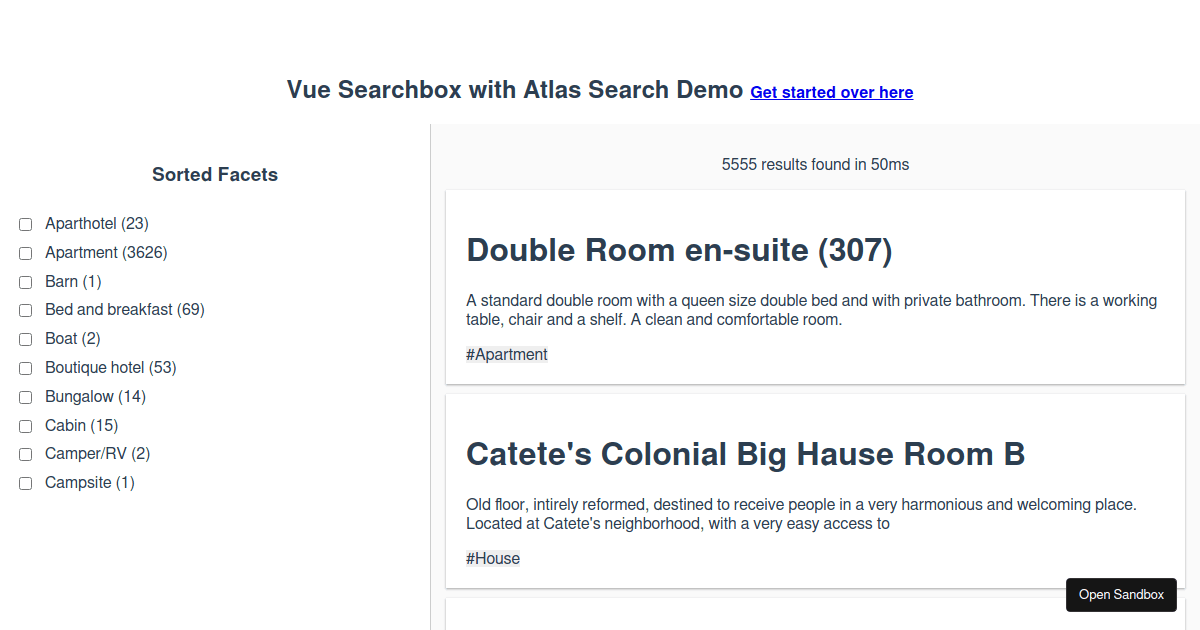Check the Campsite (1) facet
Image resolution: width=1200 pixels, height=630 pixels.
[x=26, y=483]
